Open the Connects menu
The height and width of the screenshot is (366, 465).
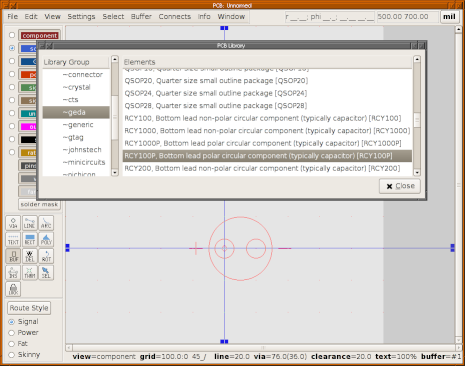point(175,16)
